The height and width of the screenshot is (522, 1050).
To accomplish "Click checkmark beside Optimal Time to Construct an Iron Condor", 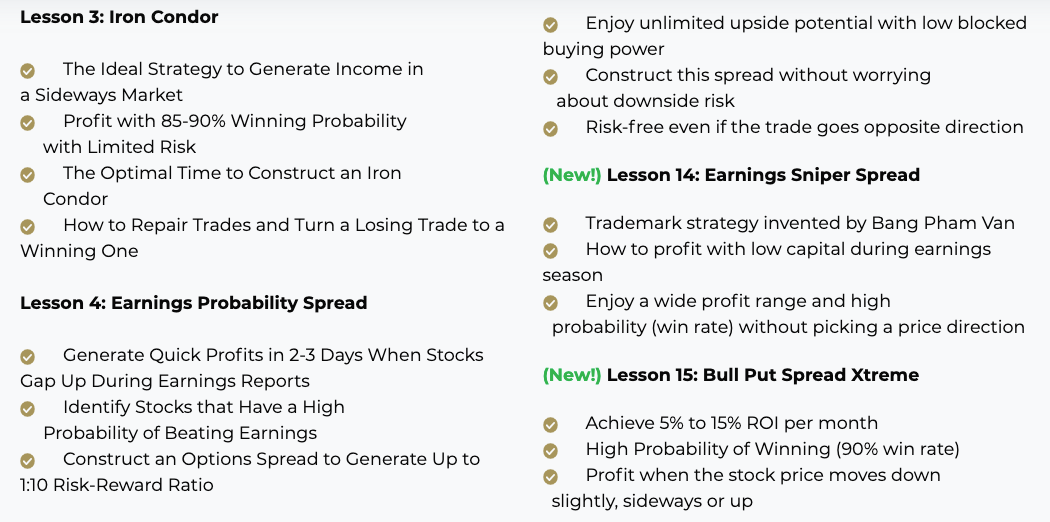I will [27, 175].
